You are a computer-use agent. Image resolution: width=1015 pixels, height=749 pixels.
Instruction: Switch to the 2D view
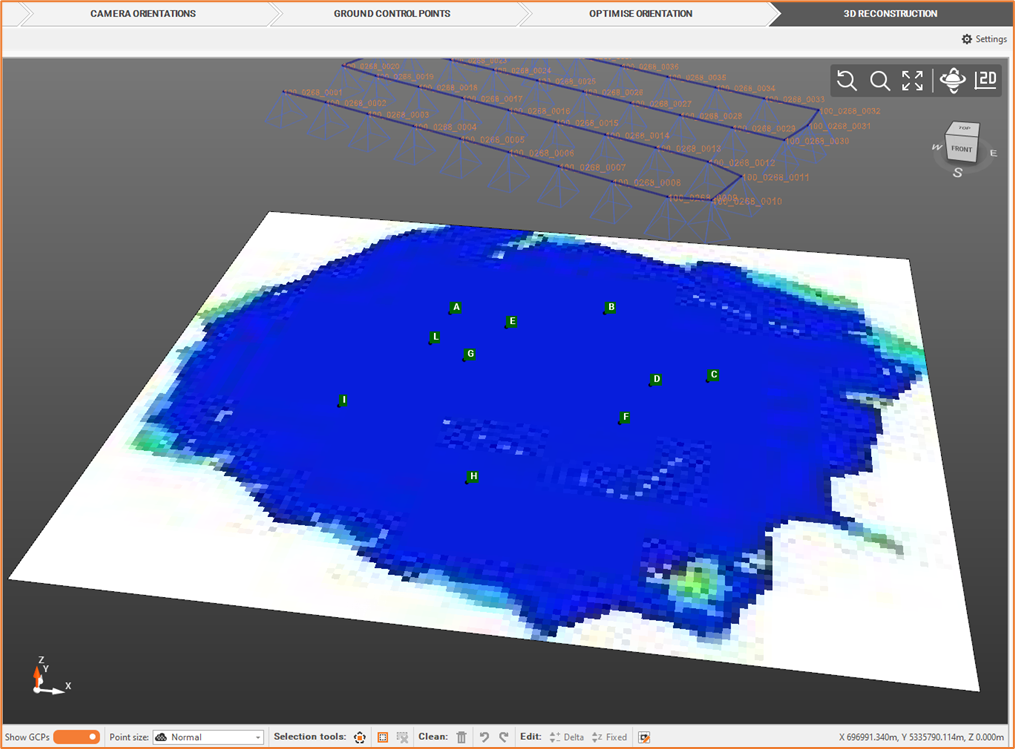983,80
